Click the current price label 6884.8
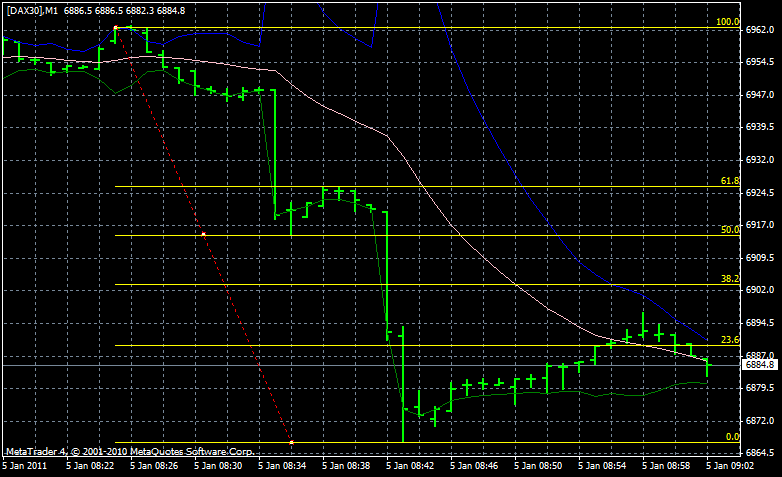Screen dimensions: 782x477 (x=760, y=365)
